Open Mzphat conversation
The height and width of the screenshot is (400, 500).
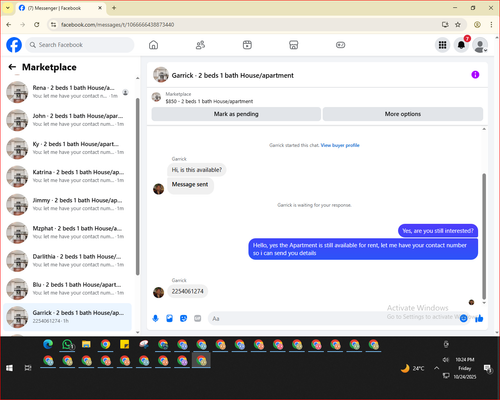pyautogui.click(x=68, y=232)
